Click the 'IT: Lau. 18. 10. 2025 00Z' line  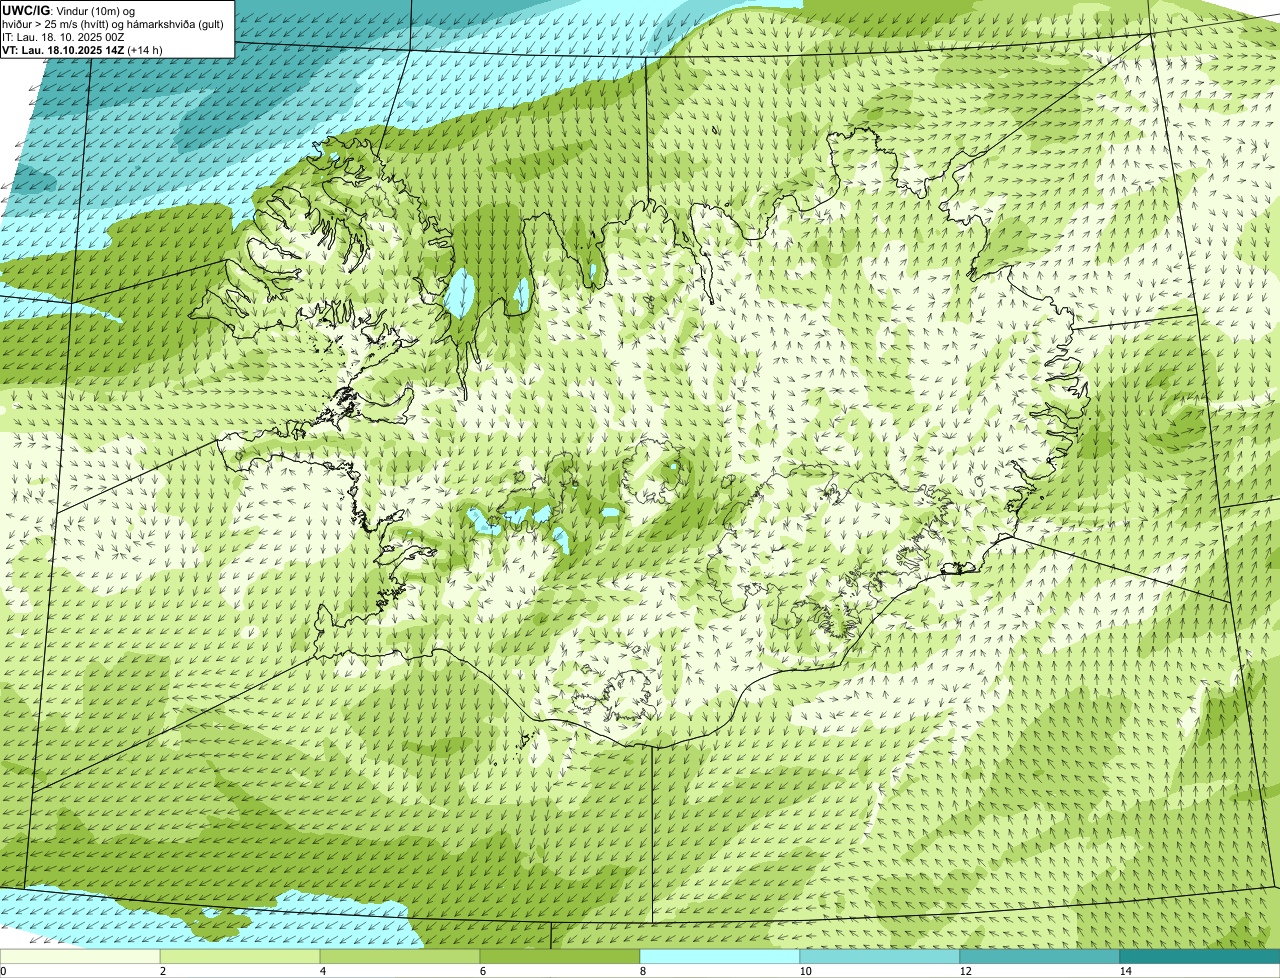[63, 36]
